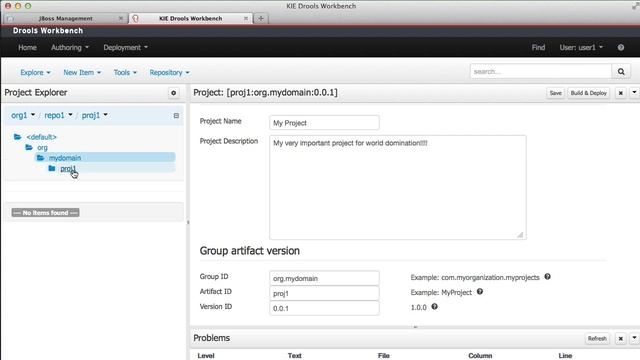
Task: Click the Artifact ID input field
Action: [x=324, y=293]
